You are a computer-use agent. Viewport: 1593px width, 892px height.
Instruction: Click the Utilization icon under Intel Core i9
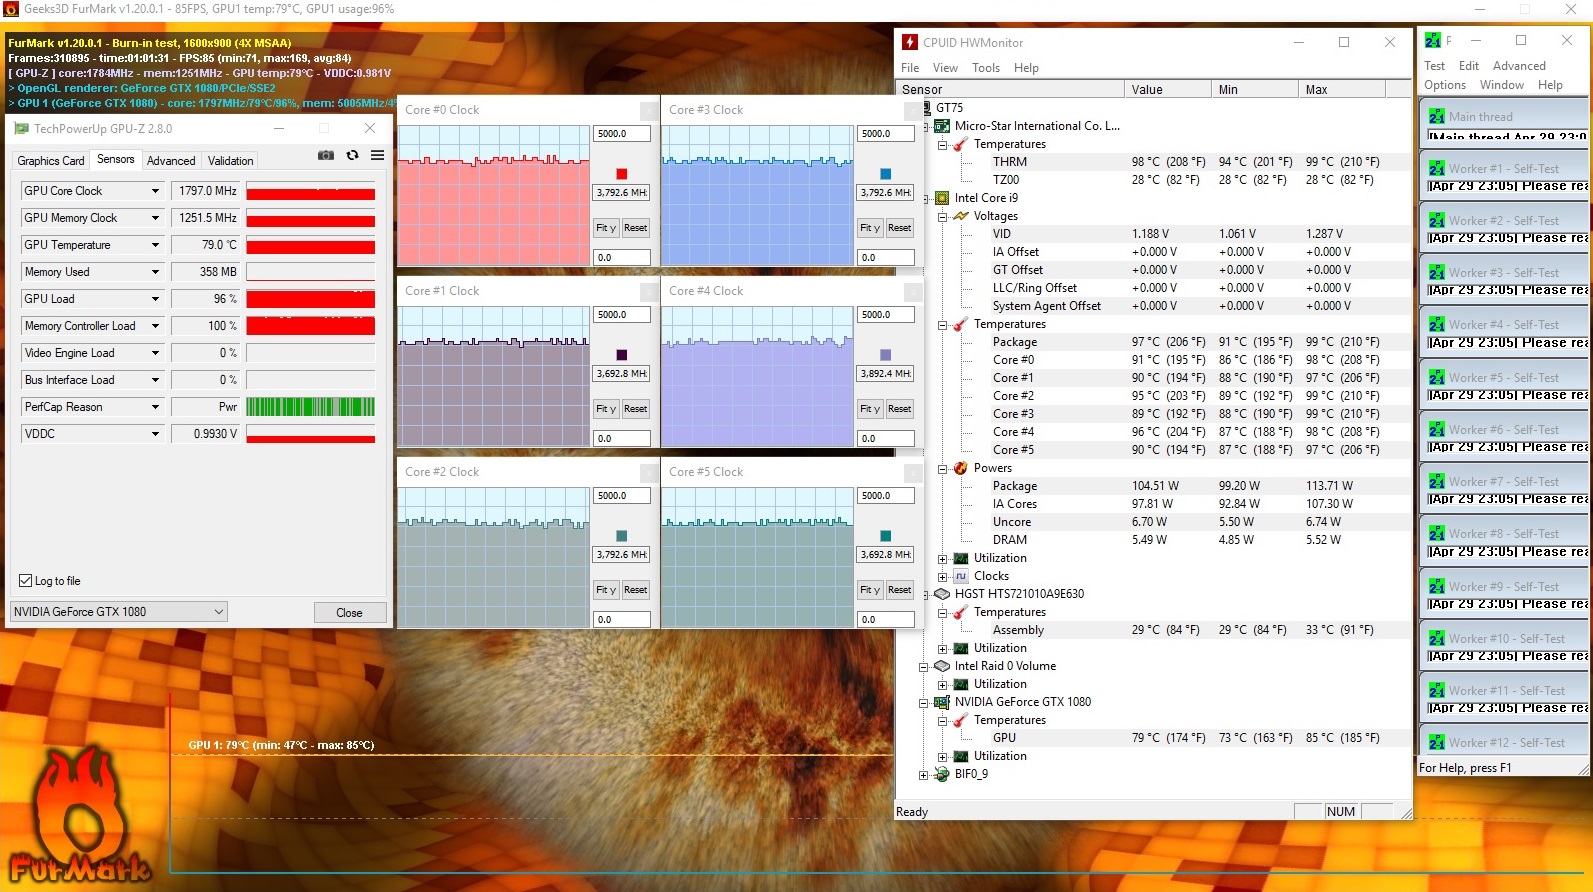(961, 558)
